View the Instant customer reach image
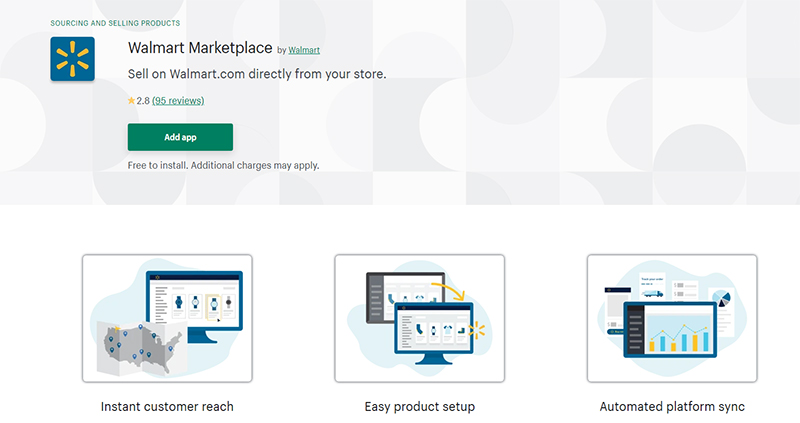 pyautogui.click(x=167, y=318)
